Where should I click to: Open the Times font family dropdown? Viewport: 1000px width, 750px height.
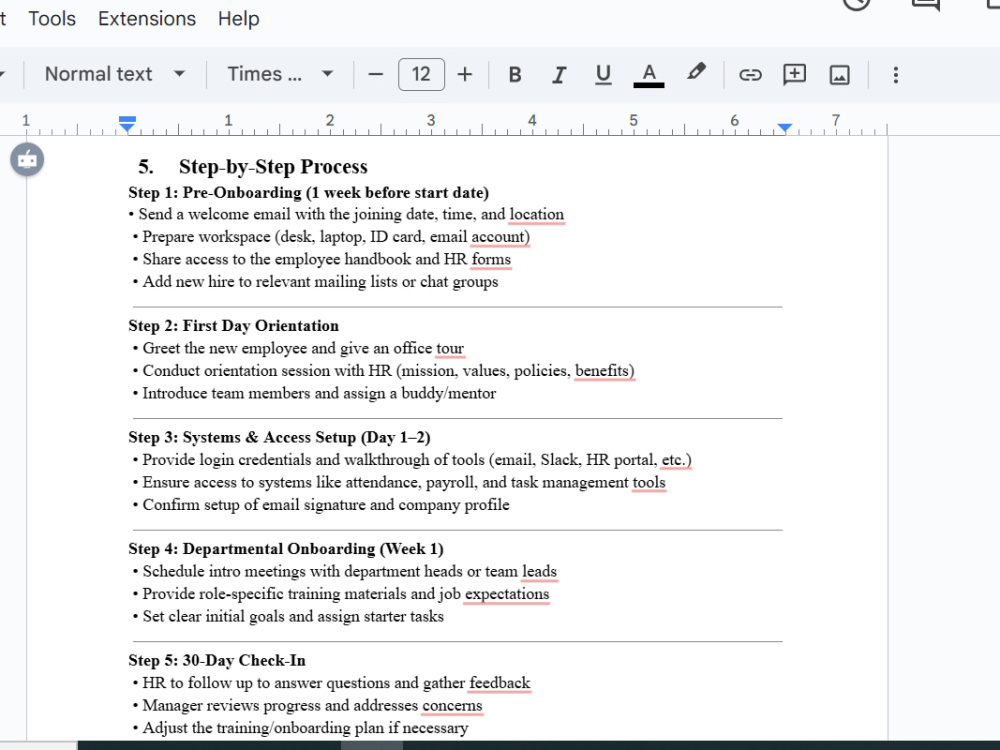coord(281,74)
